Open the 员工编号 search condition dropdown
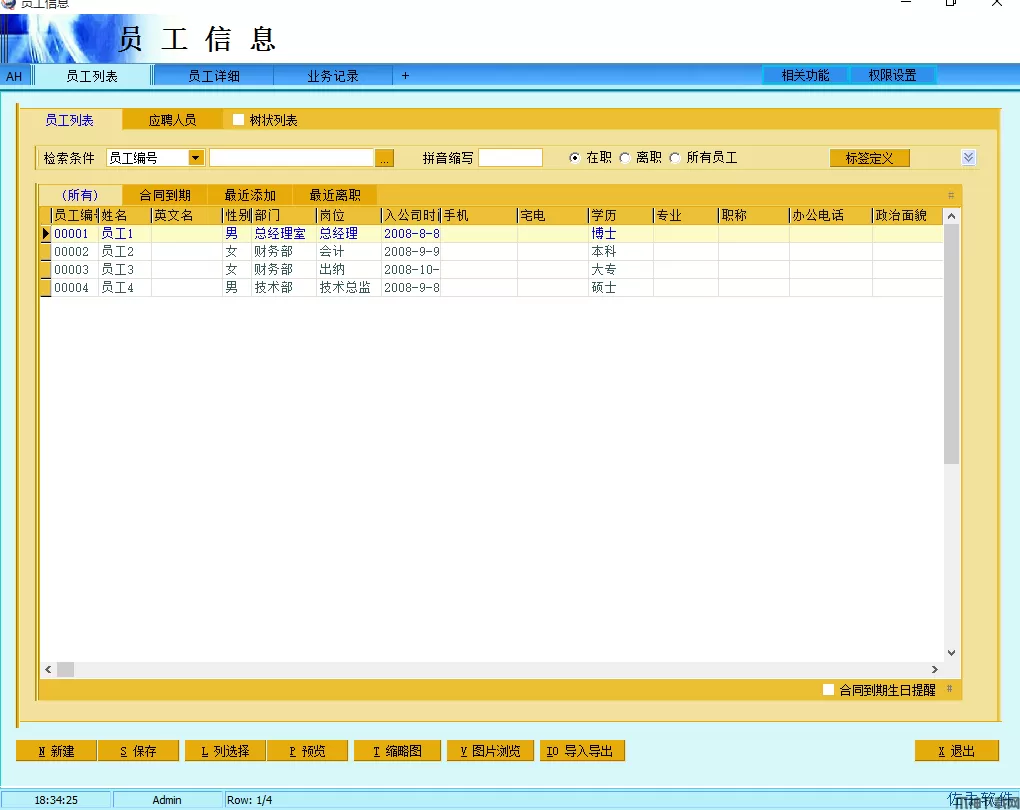This screenshot has height=810, width=1020. tap(196, 158)
